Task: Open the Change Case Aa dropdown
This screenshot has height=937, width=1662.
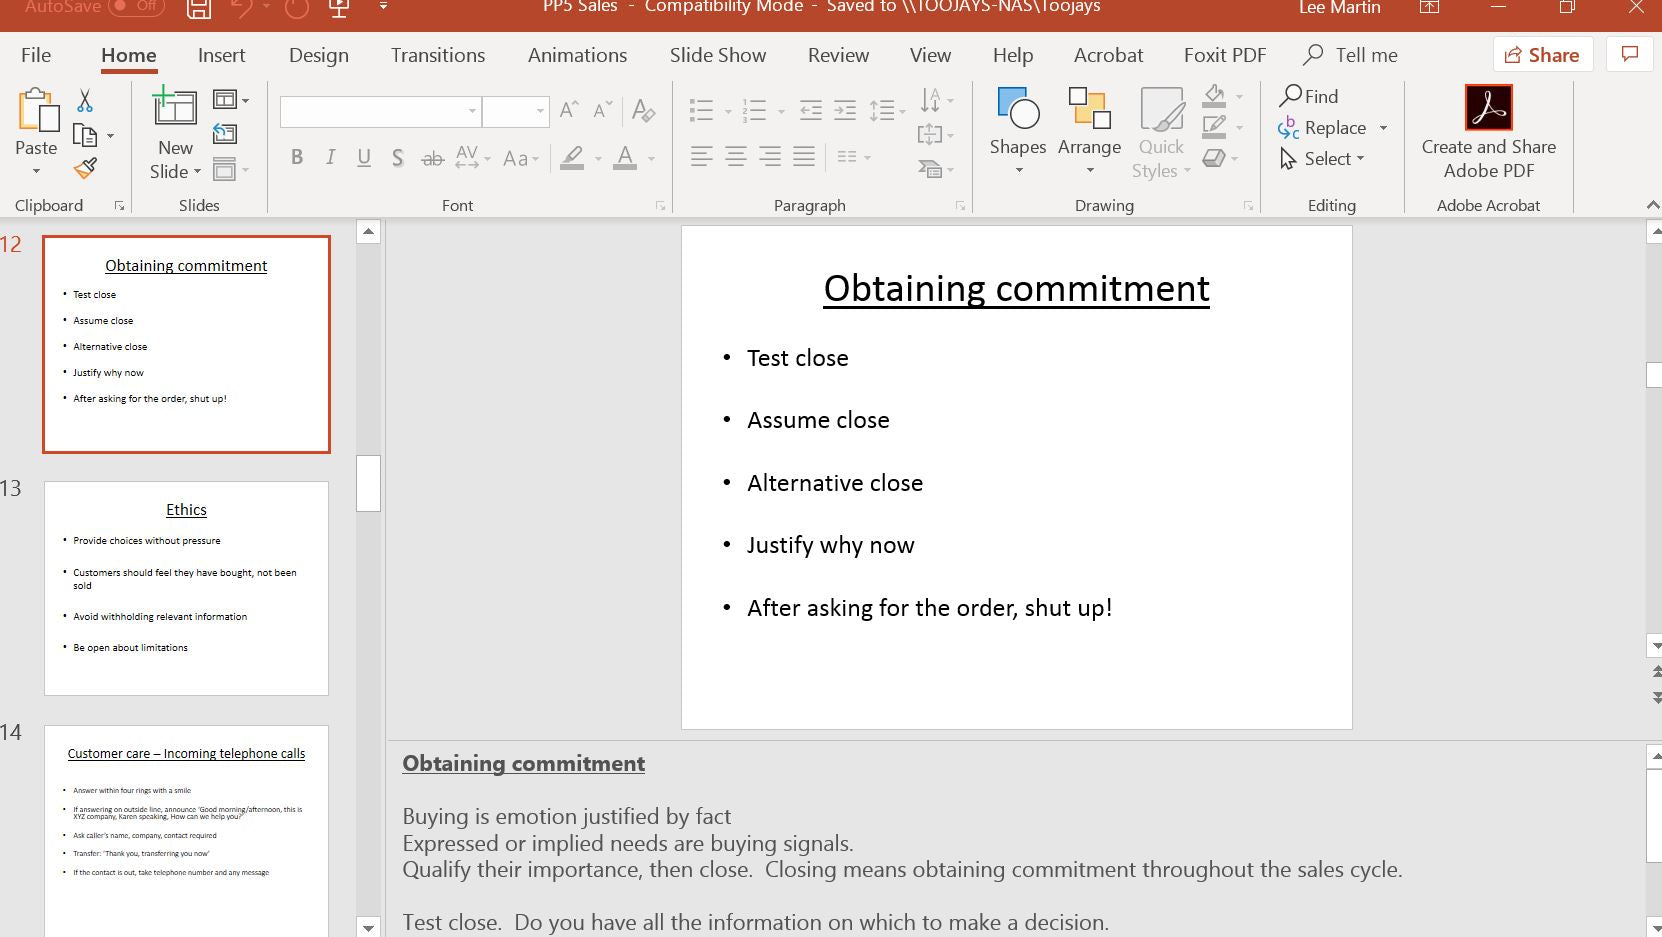Action: pos(521,158)
